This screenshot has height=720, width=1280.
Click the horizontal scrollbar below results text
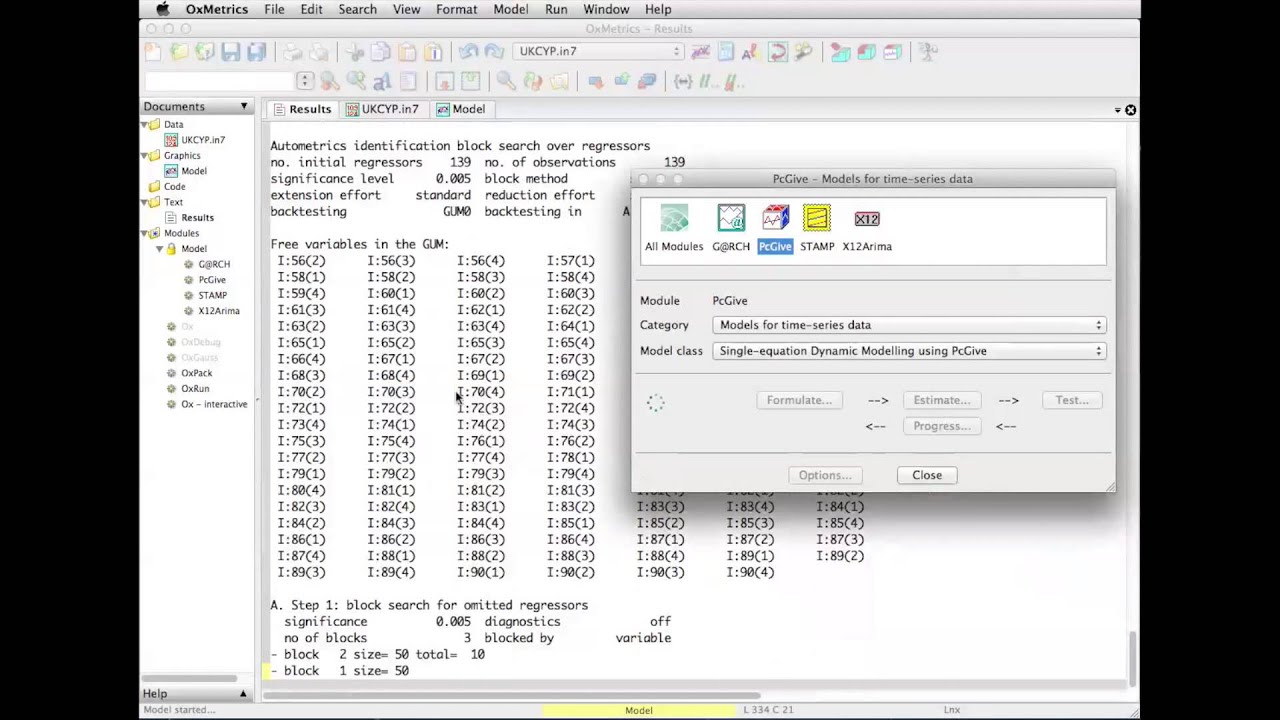[x=510, y=695]
